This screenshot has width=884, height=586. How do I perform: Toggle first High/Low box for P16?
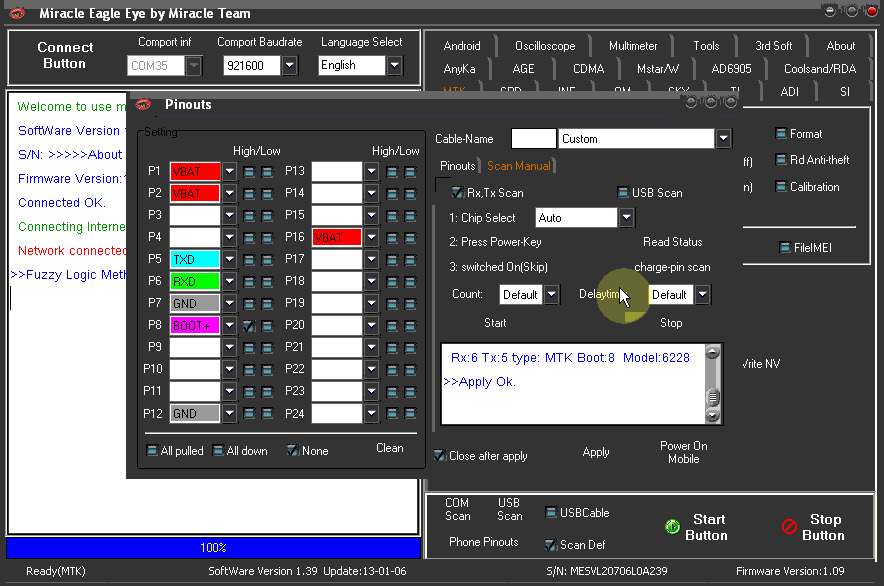tap(392, 237)
